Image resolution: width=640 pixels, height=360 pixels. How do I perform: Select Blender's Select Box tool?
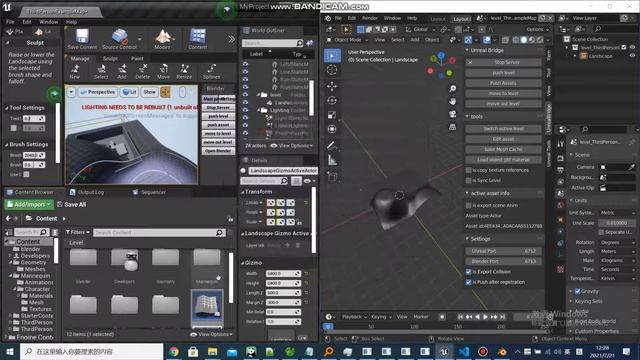coord(332,55)
